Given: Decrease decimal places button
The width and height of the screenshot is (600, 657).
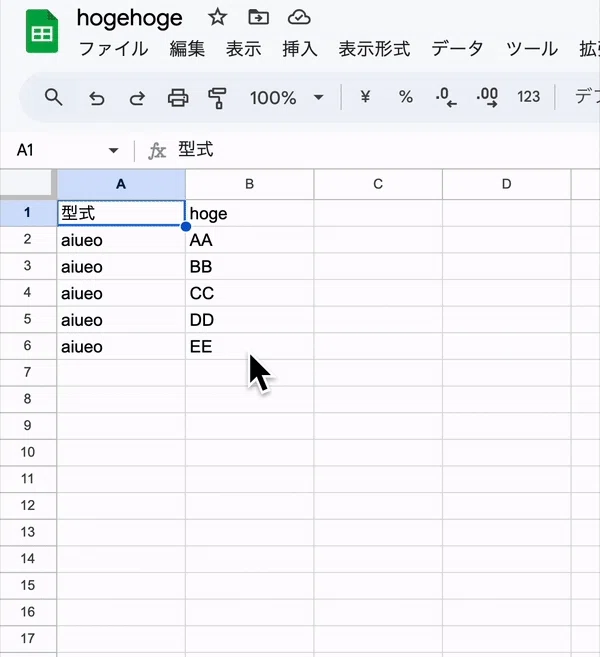Looking at the screenshot, I should [446, 98].
